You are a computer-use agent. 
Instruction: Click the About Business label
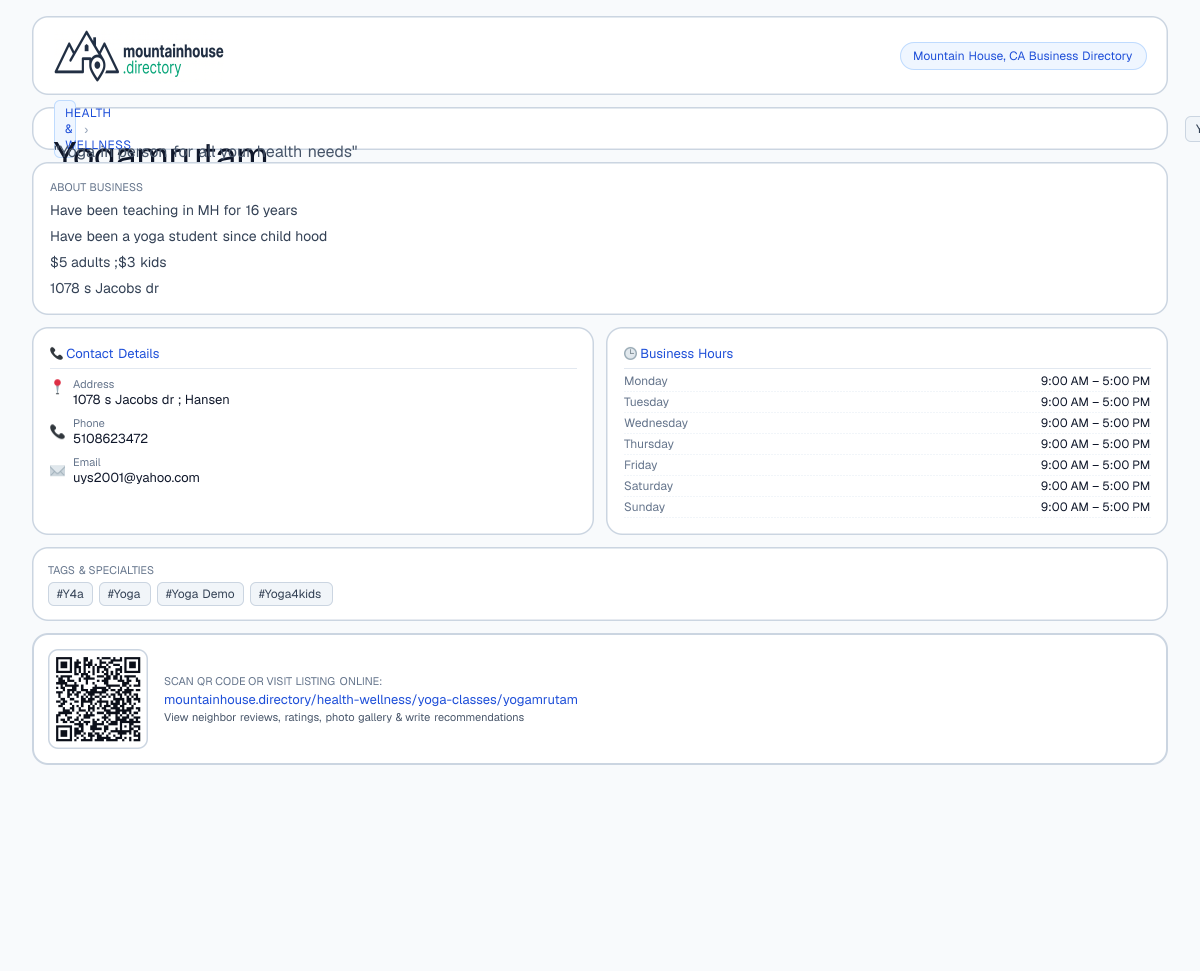(96, 187)
